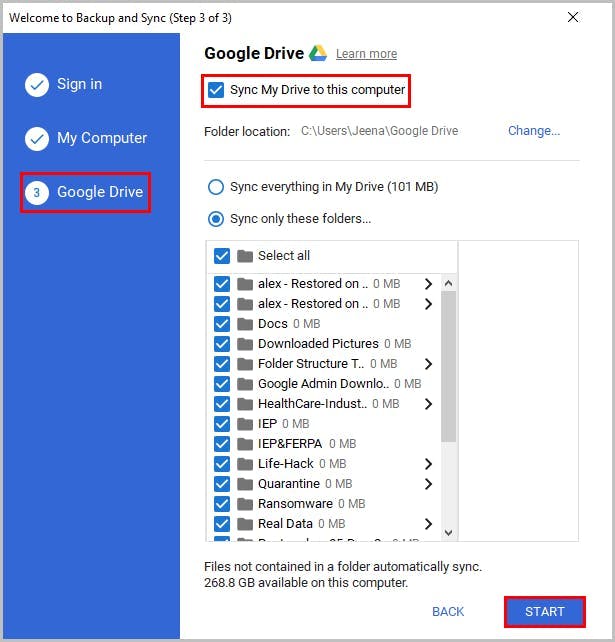Expand the Folder Structure T.. folder chevron

pos(428,364)
